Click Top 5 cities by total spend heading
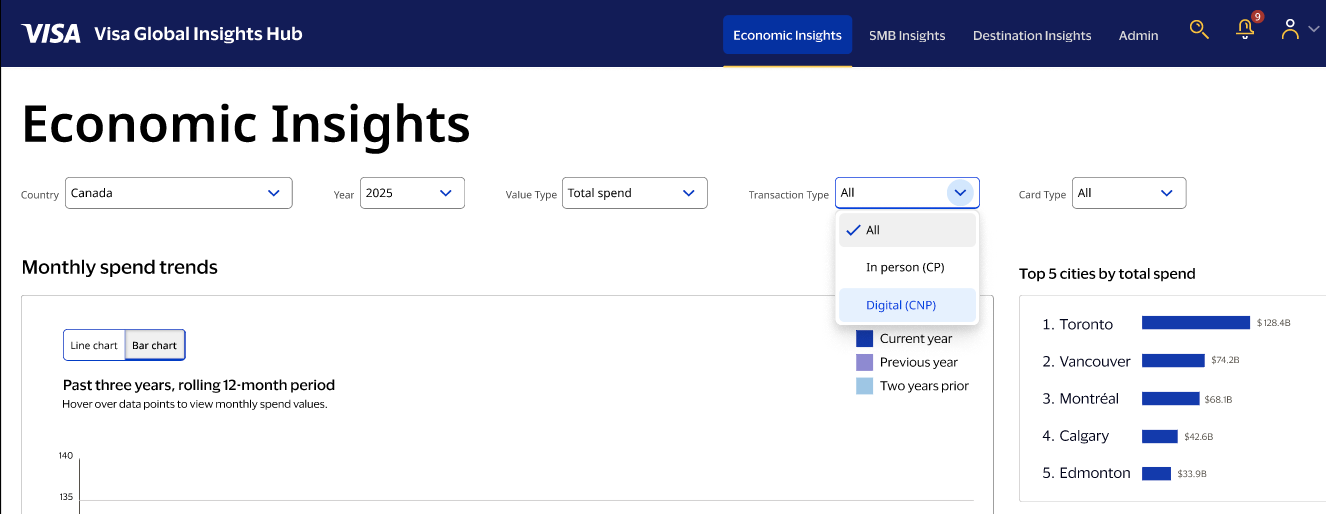Screen dimensions: 1326x514 coord(1107,274)
